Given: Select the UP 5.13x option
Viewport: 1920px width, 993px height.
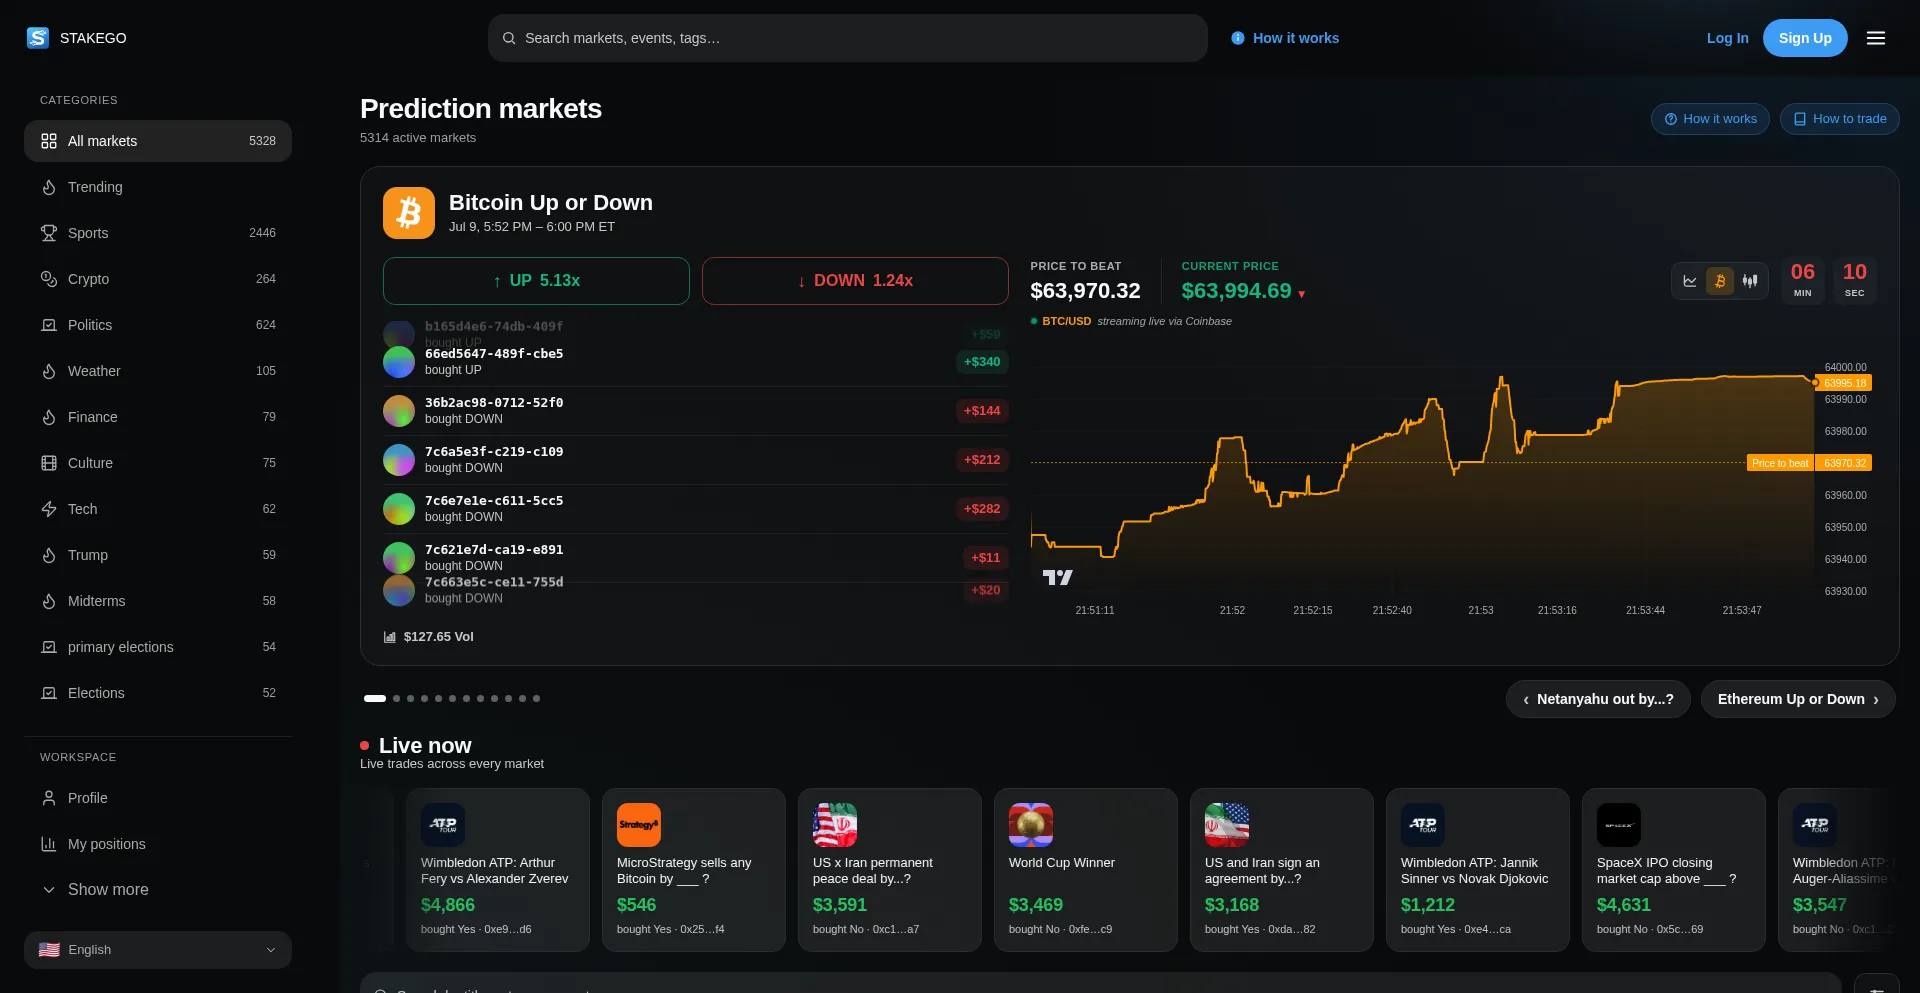Looking at the screenshot, I should [x=536, y=281].
